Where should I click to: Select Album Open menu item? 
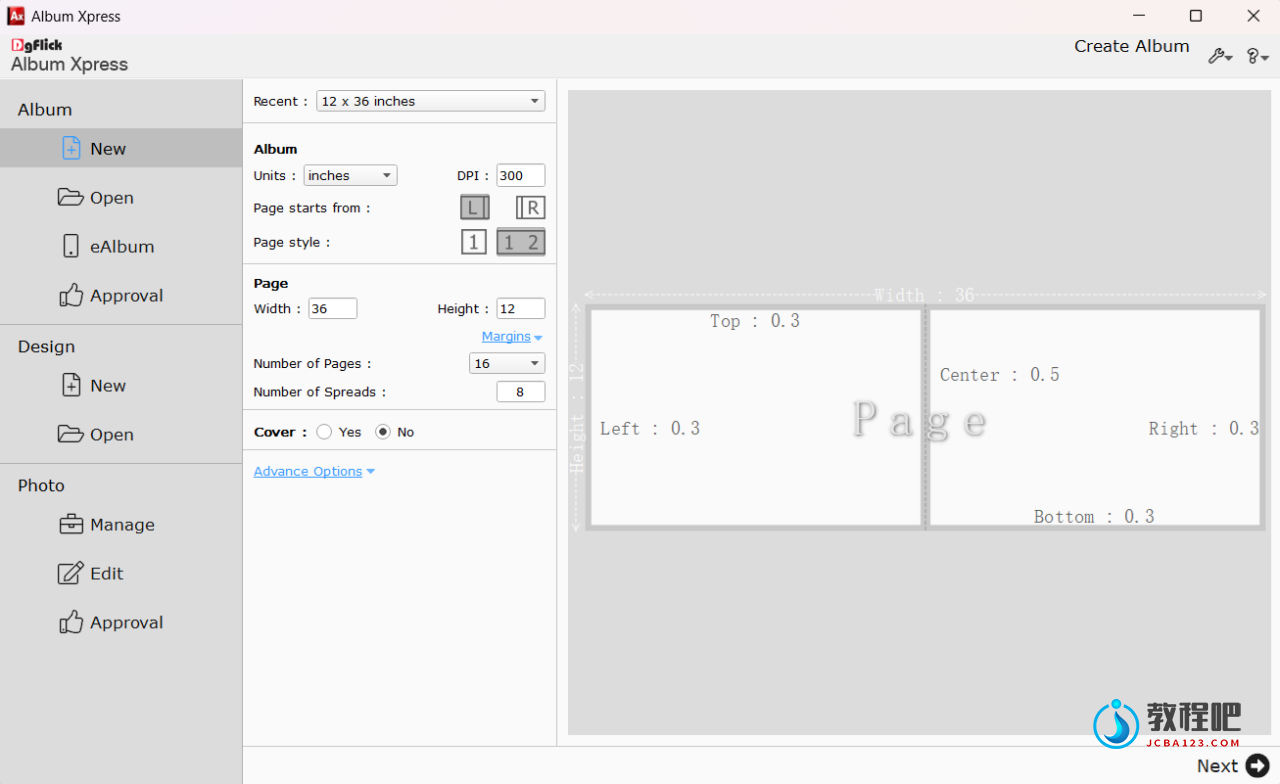(x=121, y=197)
